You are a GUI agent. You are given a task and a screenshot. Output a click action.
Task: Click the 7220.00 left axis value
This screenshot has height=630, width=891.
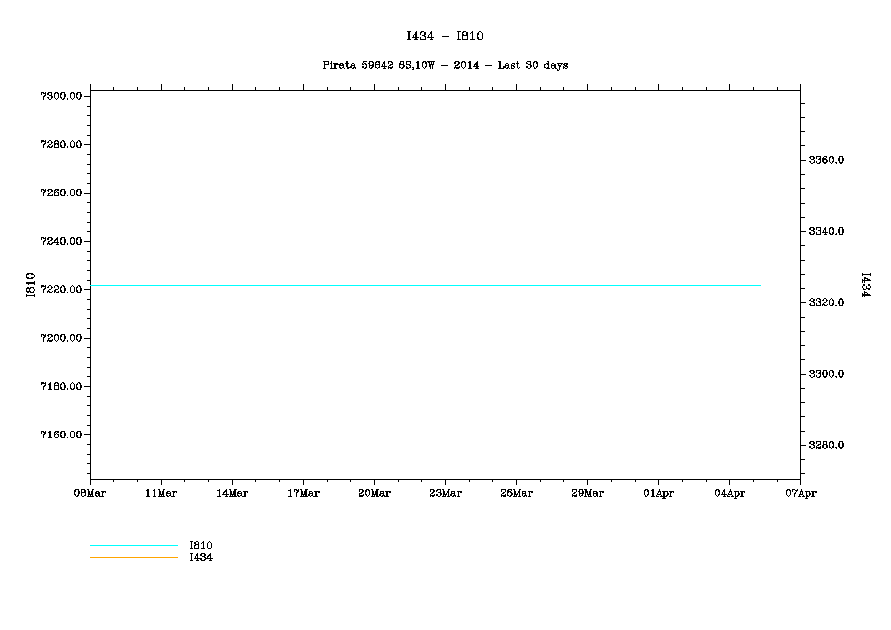61,290
